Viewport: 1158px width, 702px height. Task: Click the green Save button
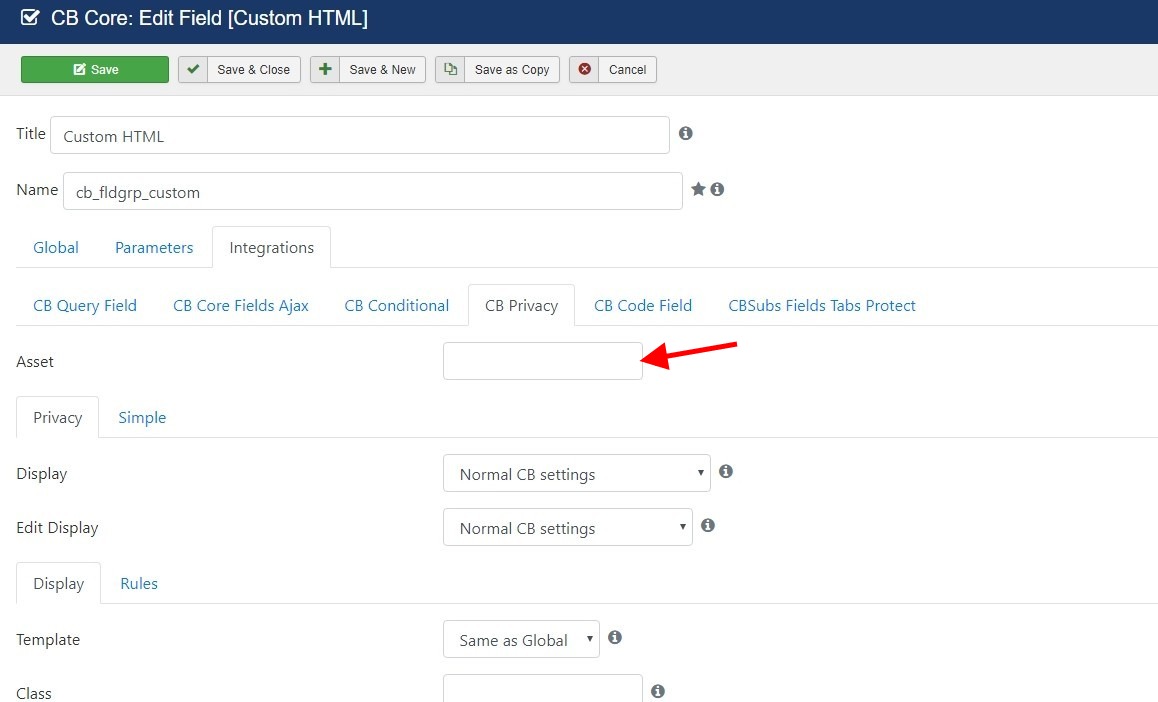95,69
